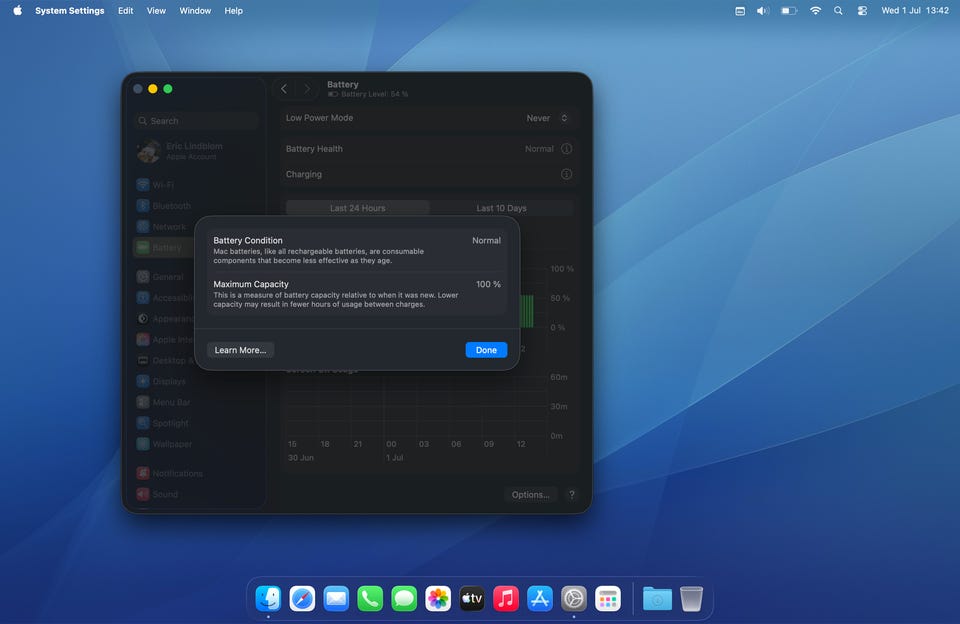Open Safari from the Dock

tap(302, 598)
